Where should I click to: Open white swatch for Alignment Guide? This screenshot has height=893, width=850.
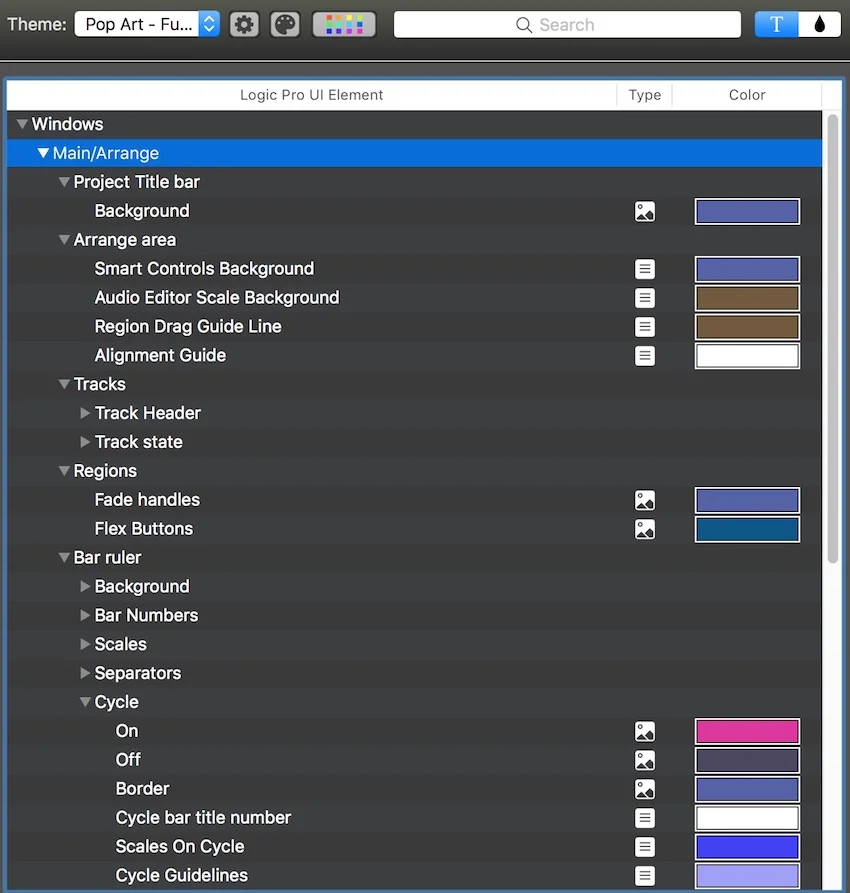[747, 356]
